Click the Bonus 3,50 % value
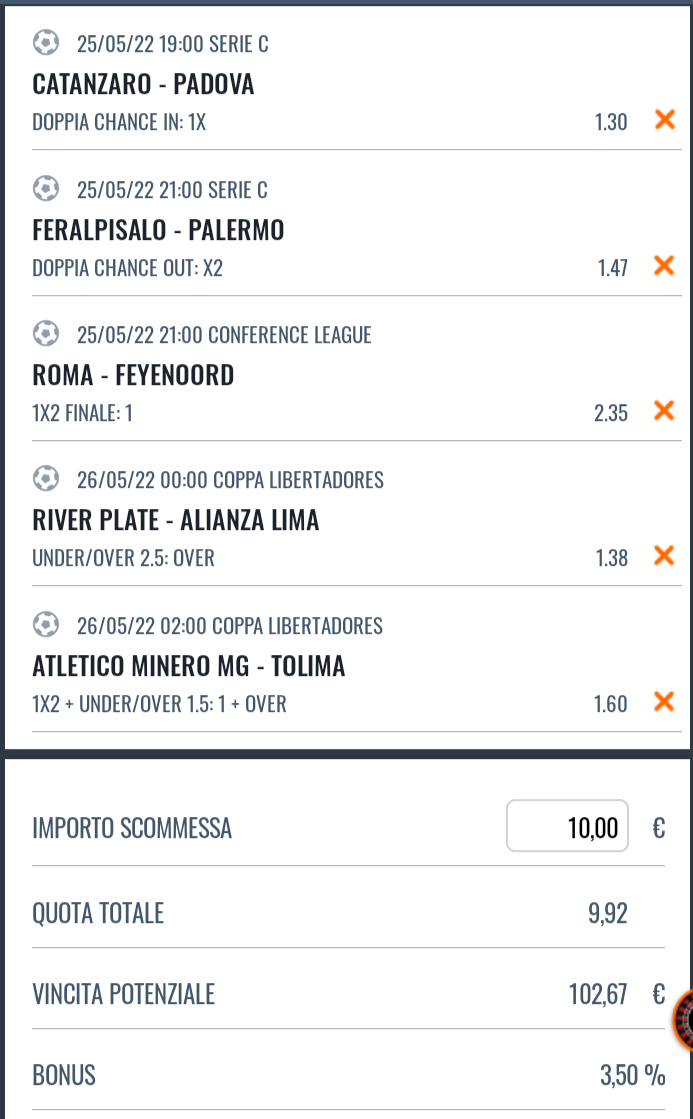This screenshot has height=1119, width=693. coord(632,1075)
